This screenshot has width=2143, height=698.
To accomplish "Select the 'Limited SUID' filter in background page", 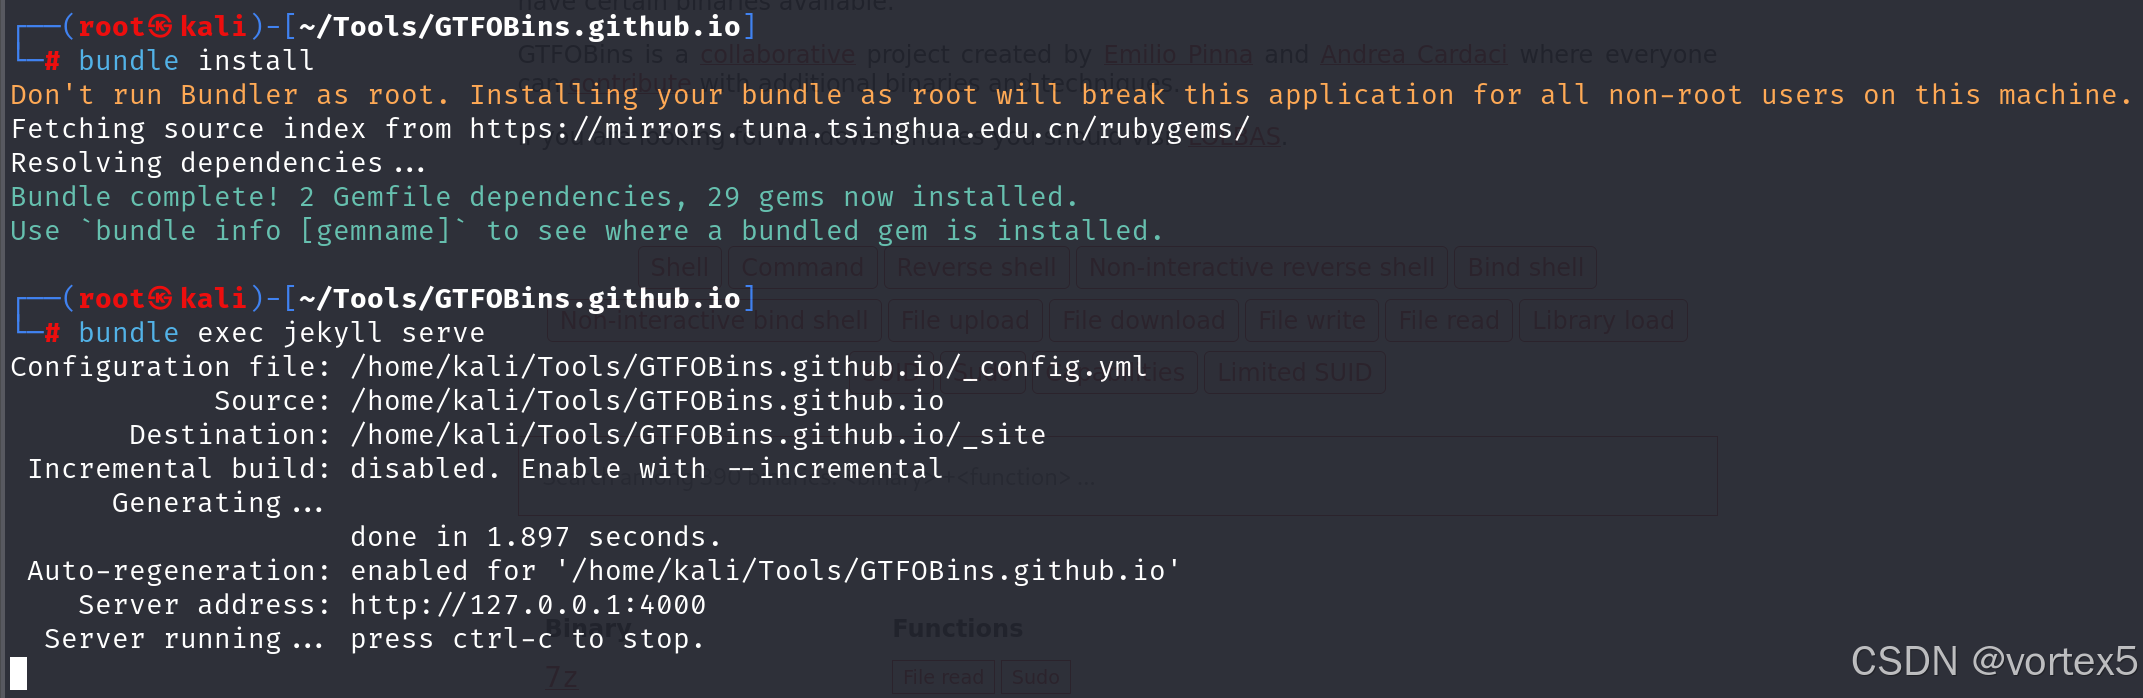I will tap(1295, 372).
